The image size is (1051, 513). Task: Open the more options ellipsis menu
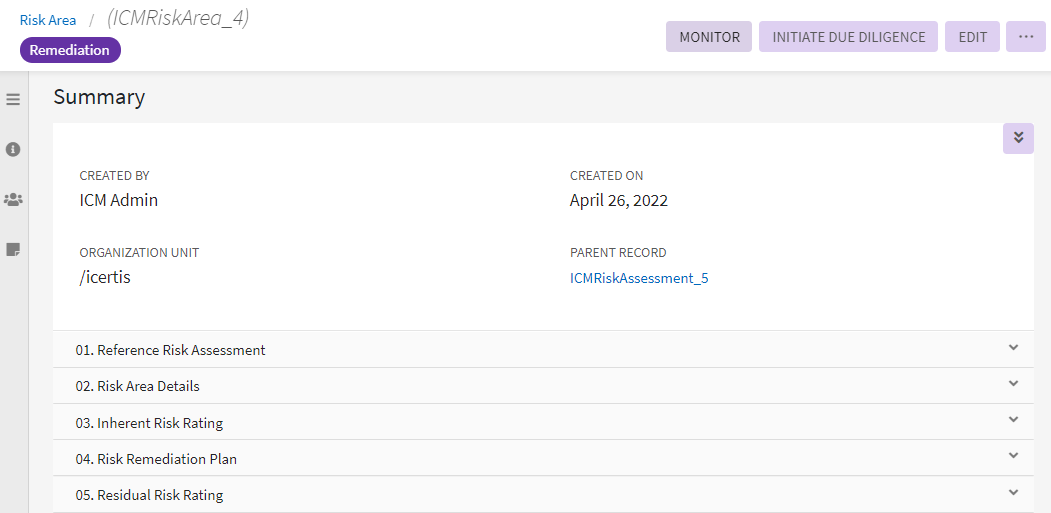1025,37
